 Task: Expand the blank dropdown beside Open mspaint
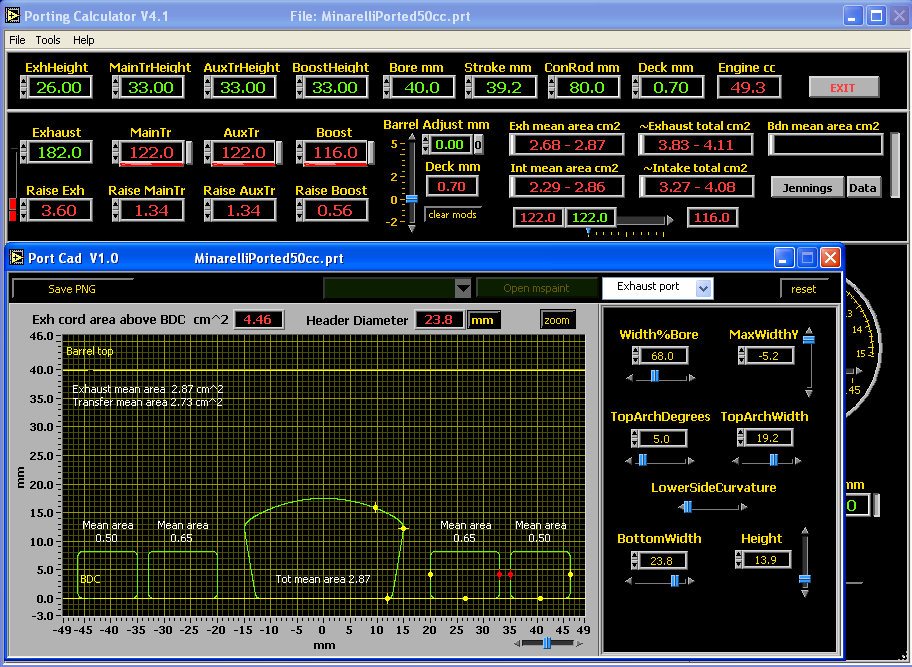tap(462, 288)
